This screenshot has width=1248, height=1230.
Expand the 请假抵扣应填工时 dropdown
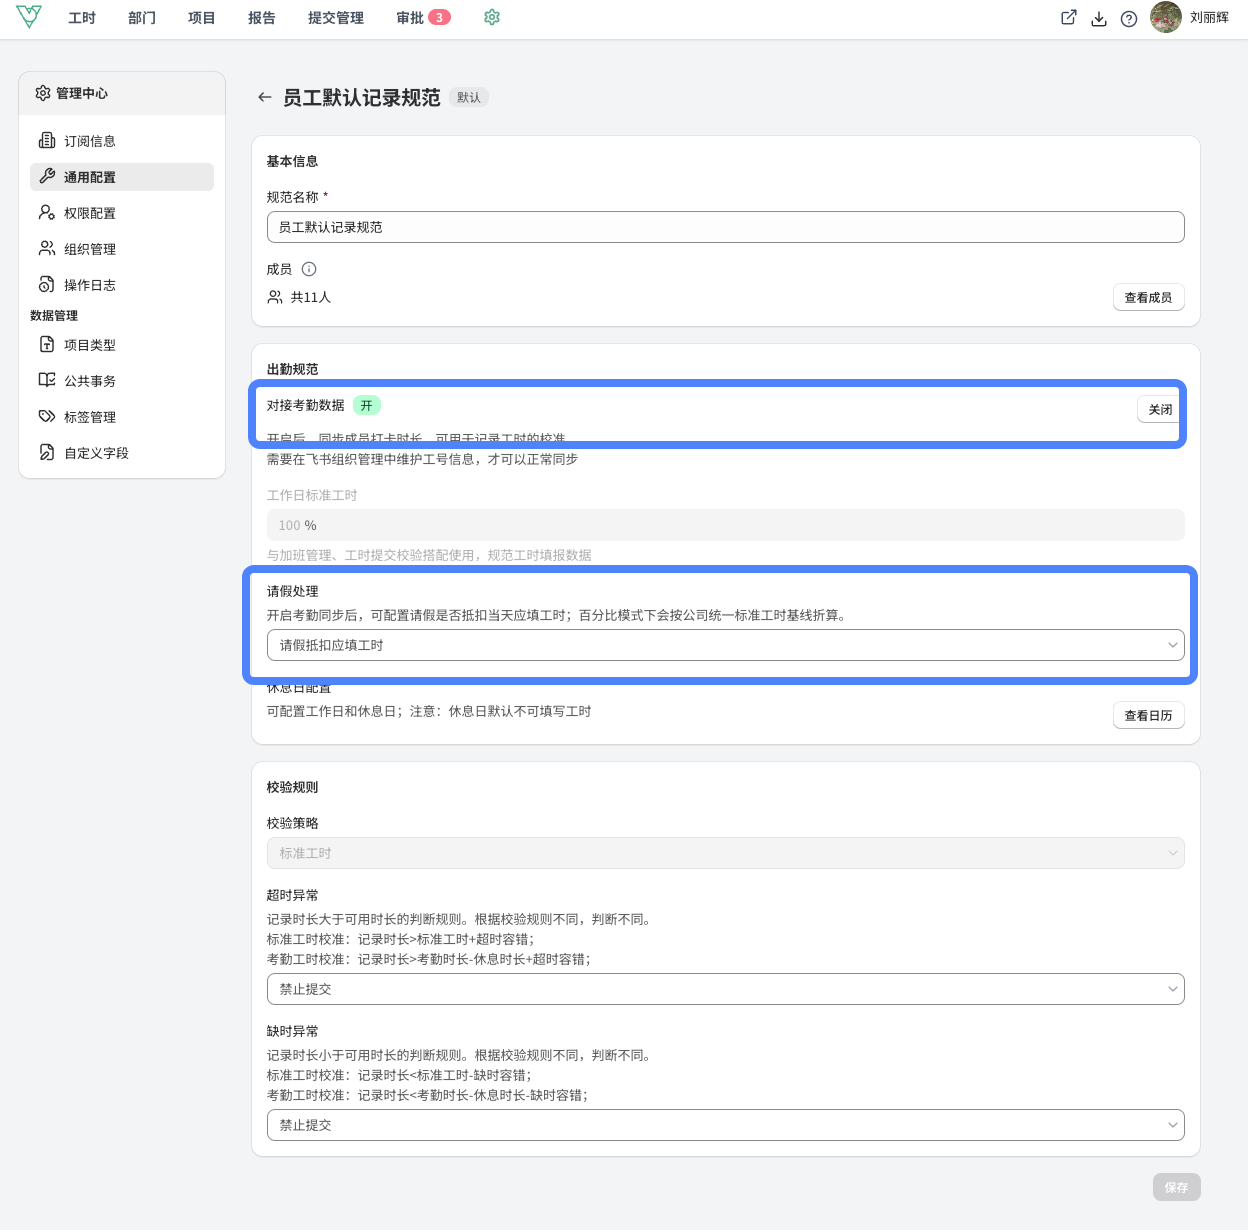(726, 645)
